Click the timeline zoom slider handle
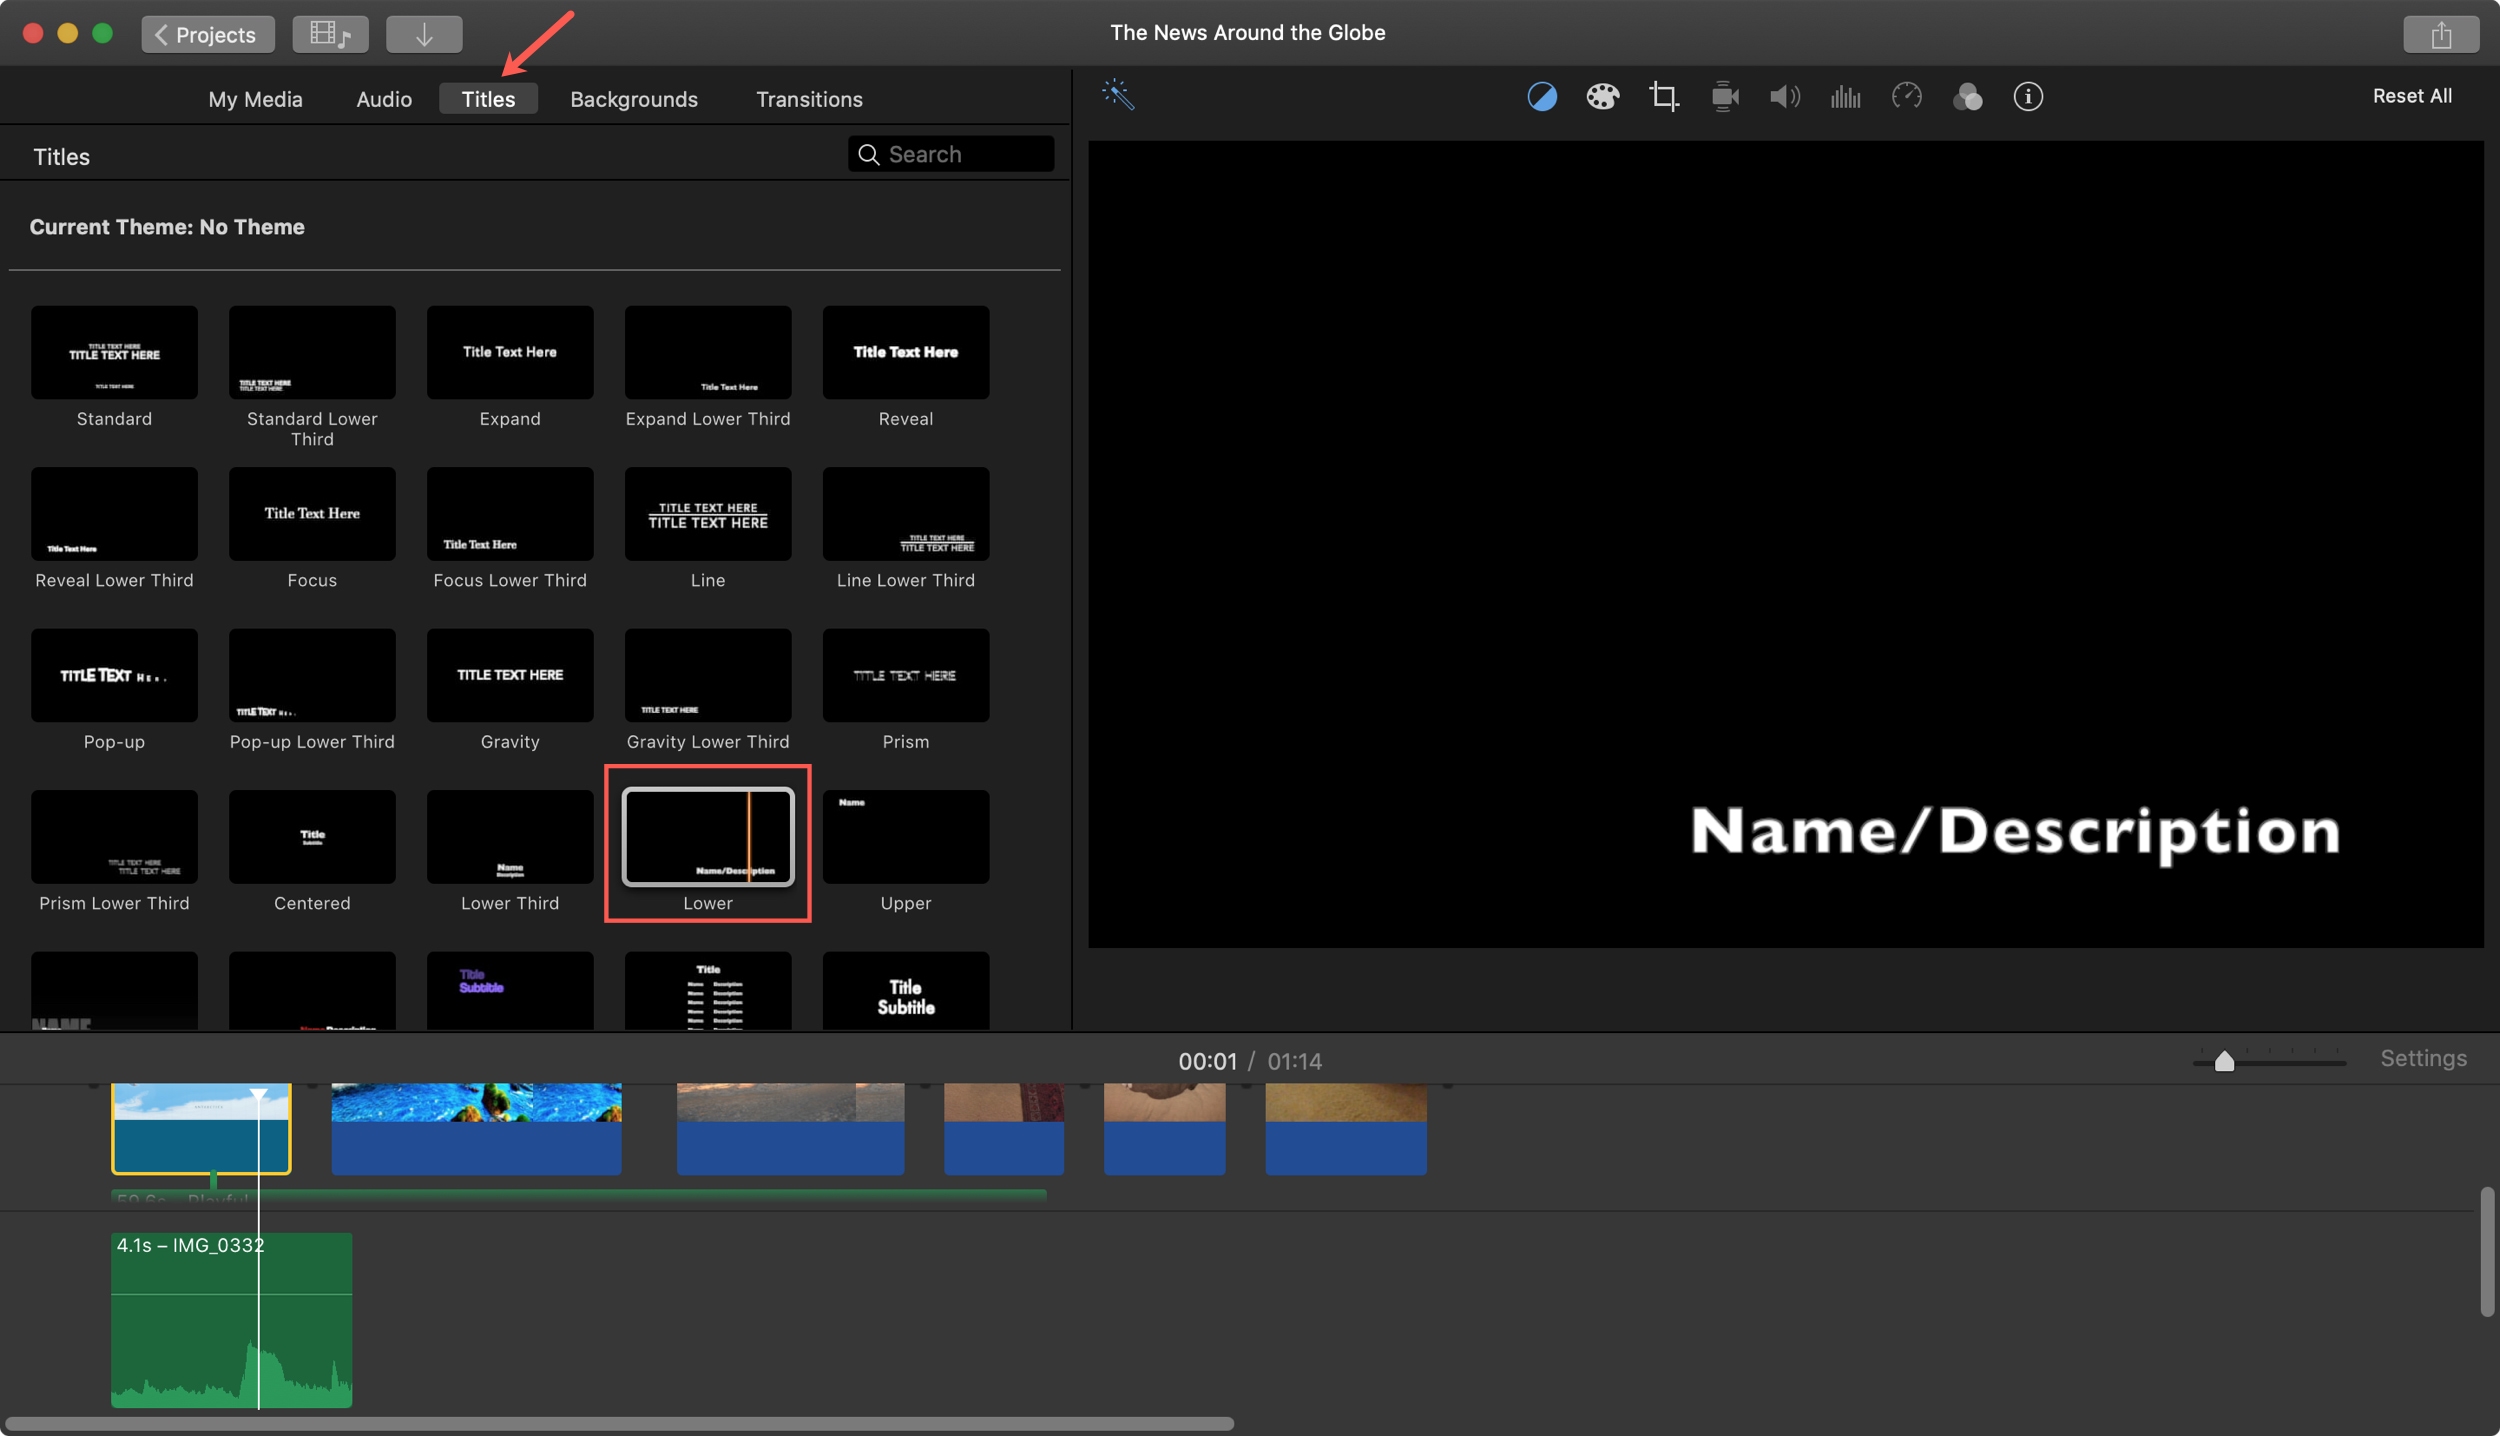The height and width of the screenshot is (1436, 2500). (2223, 1061)
